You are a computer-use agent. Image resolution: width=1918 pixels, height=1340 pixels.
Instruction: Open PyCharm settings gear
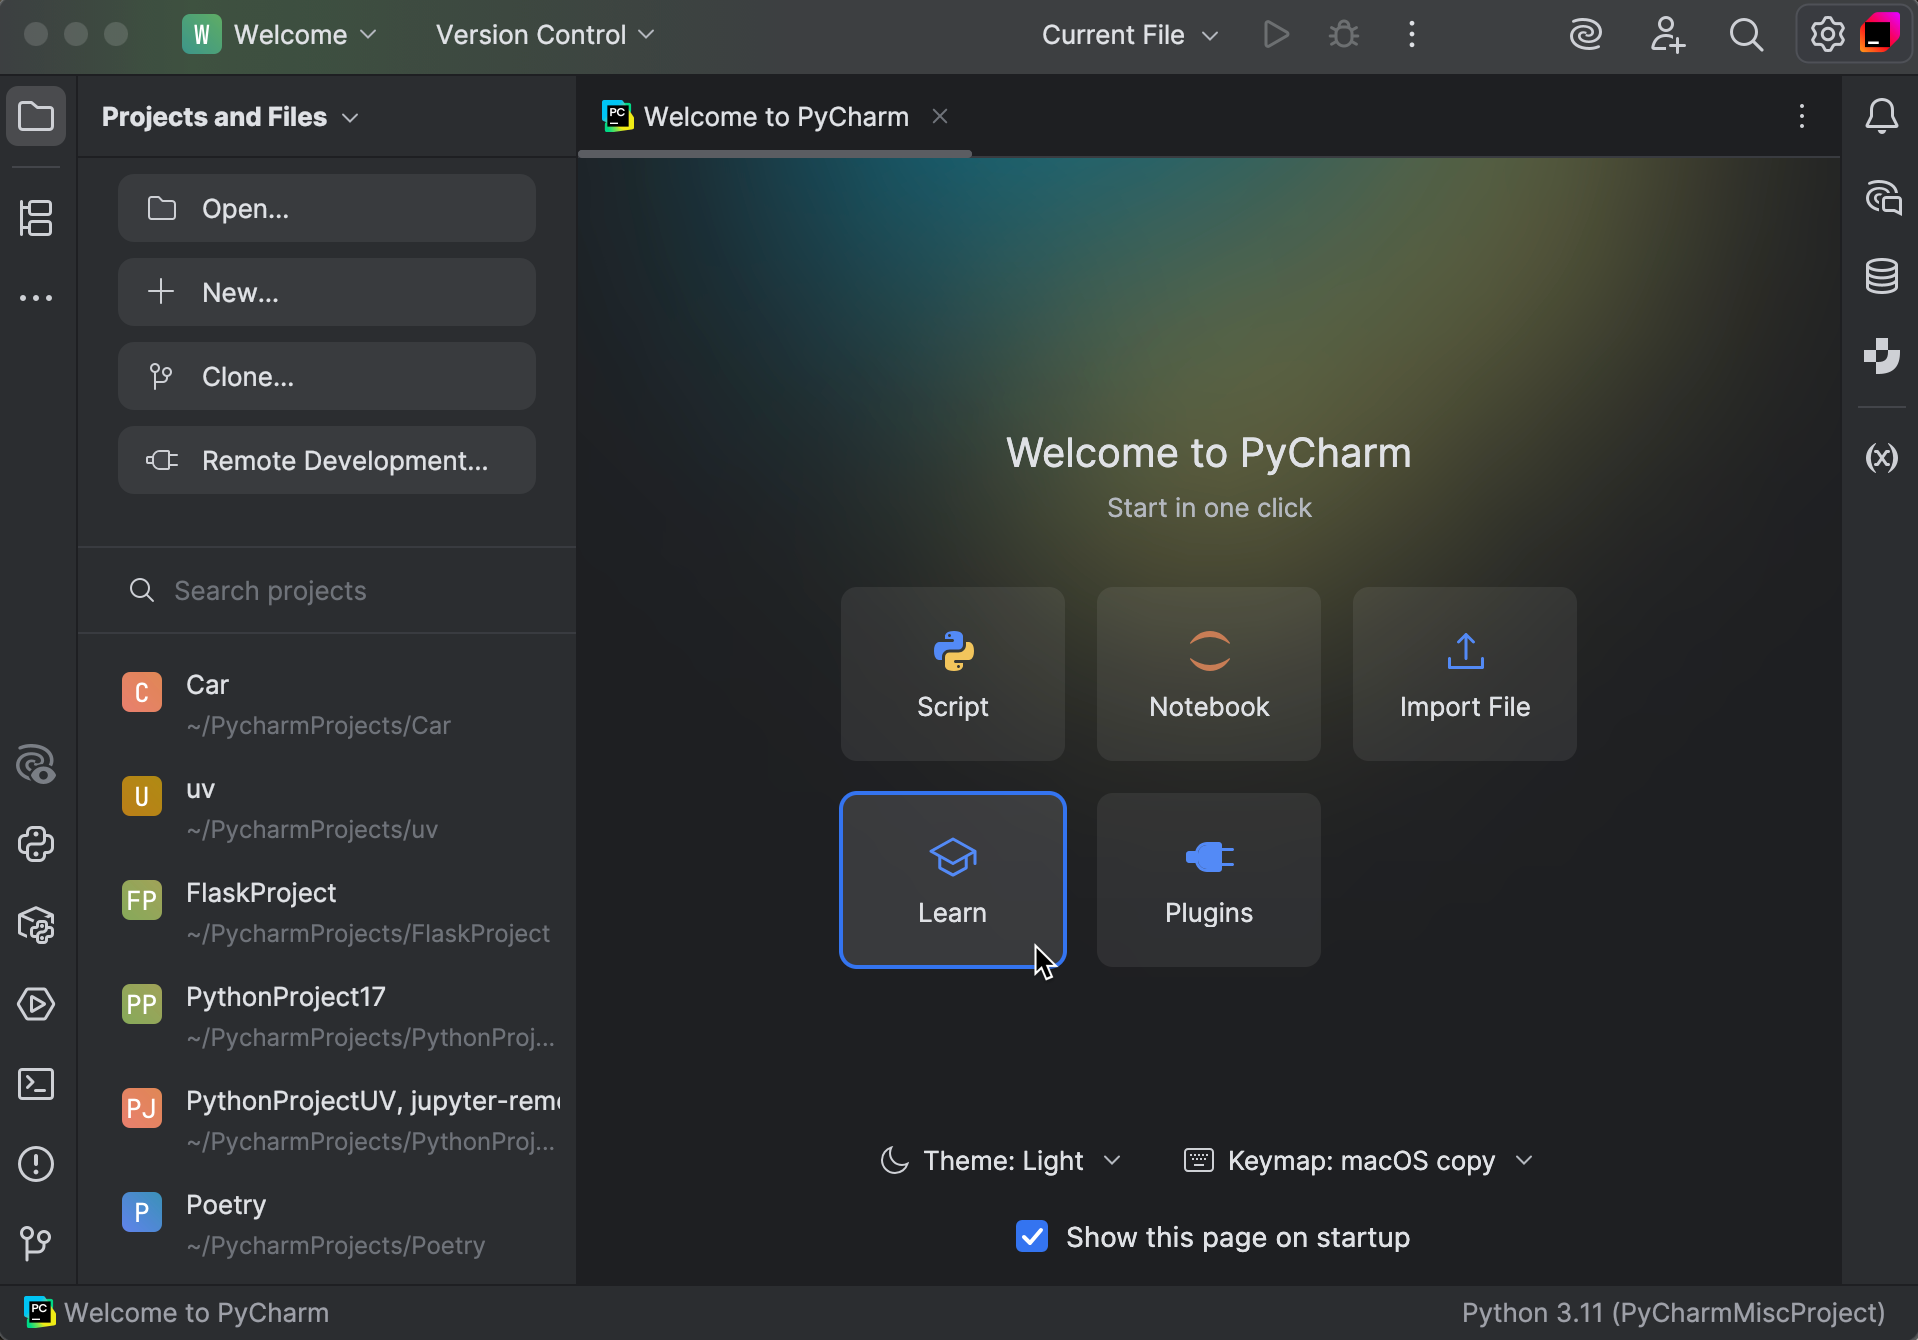coord(1827,35)
